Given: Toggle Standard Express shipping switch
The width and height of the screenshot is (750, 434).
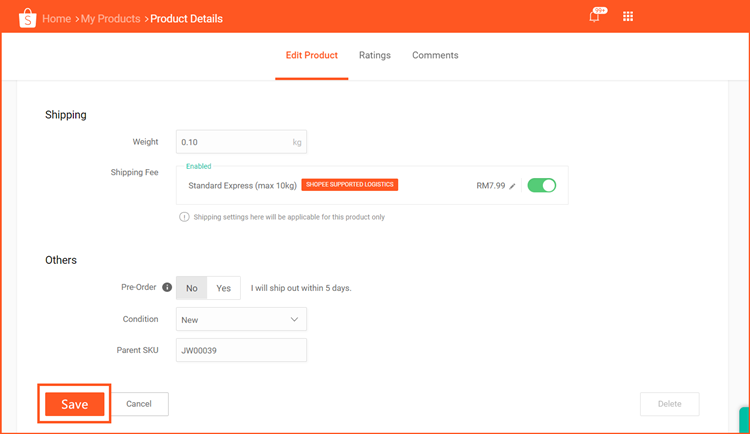Looking at the screenshot, I should coord(541,185).
